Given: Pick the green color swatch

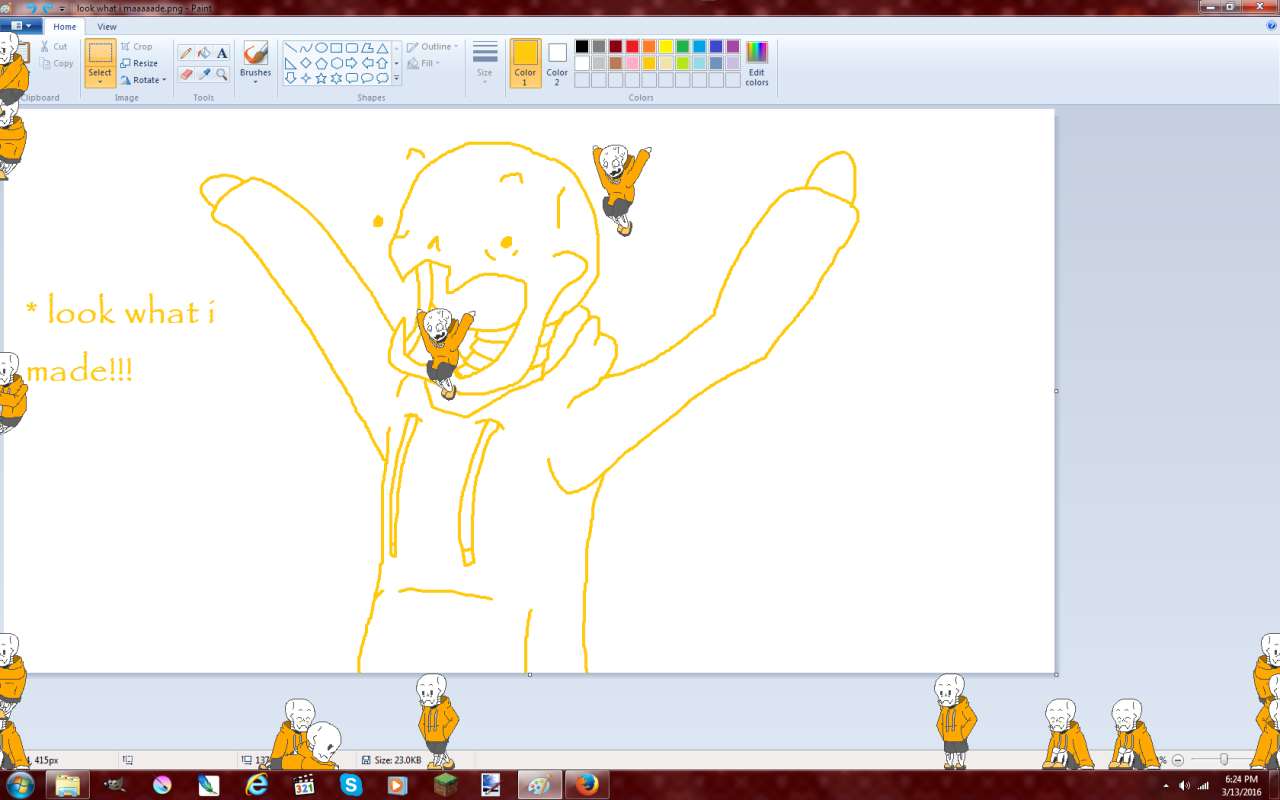Looking at the screenshot, I should tap(683, 46).
